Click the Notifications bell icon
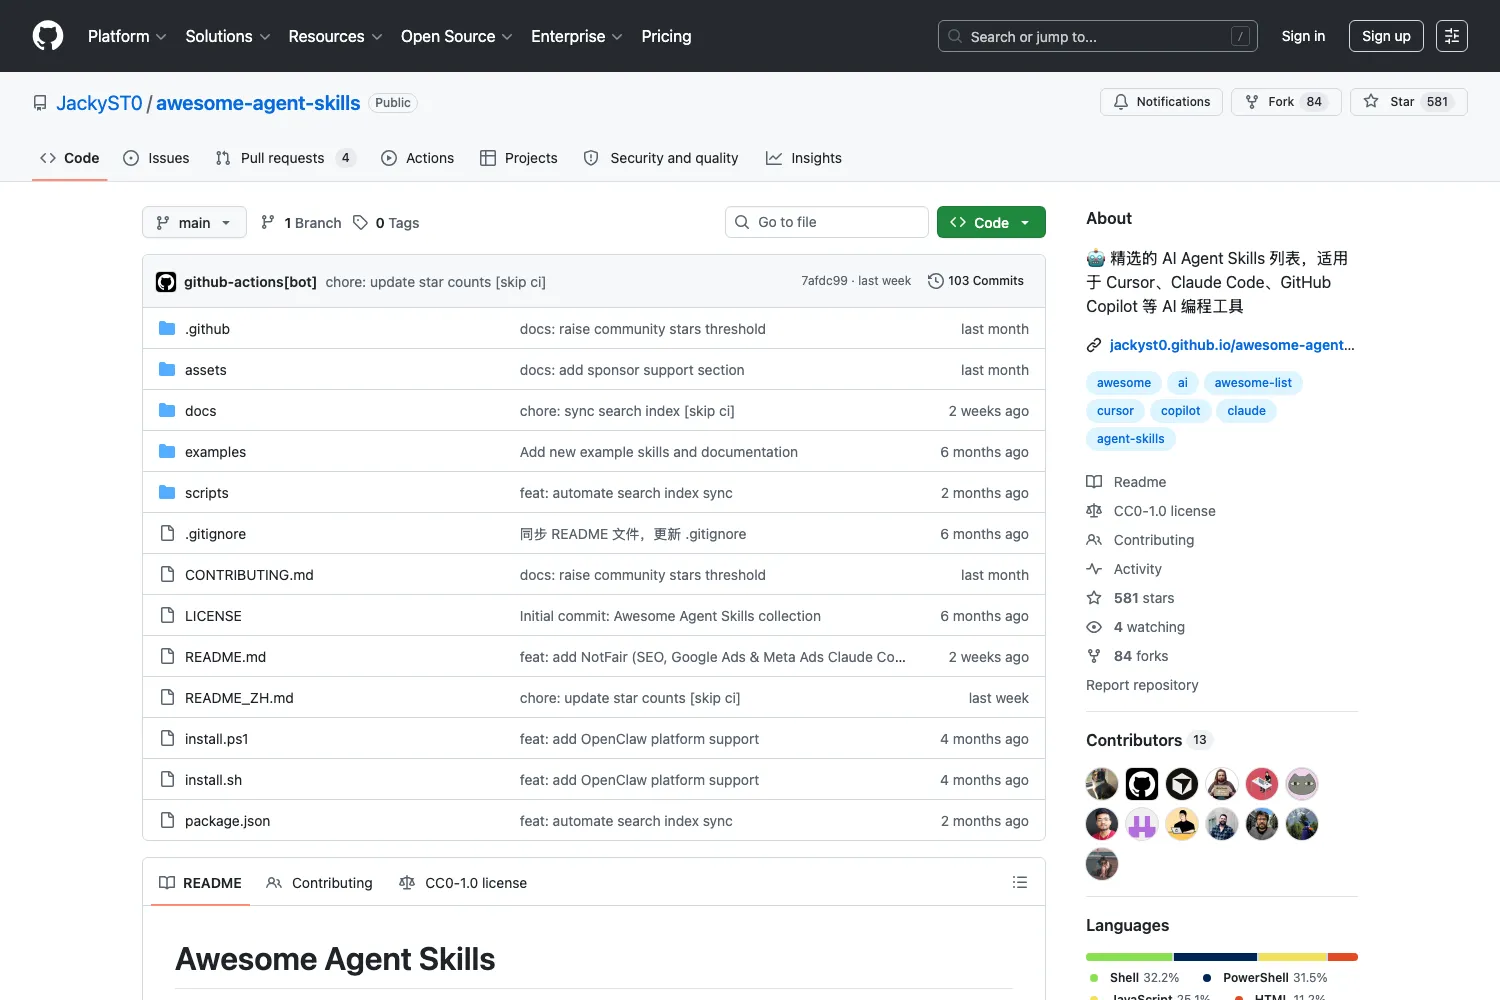This screenshot has height=1000, width=1500. [x=1121, y=102]
